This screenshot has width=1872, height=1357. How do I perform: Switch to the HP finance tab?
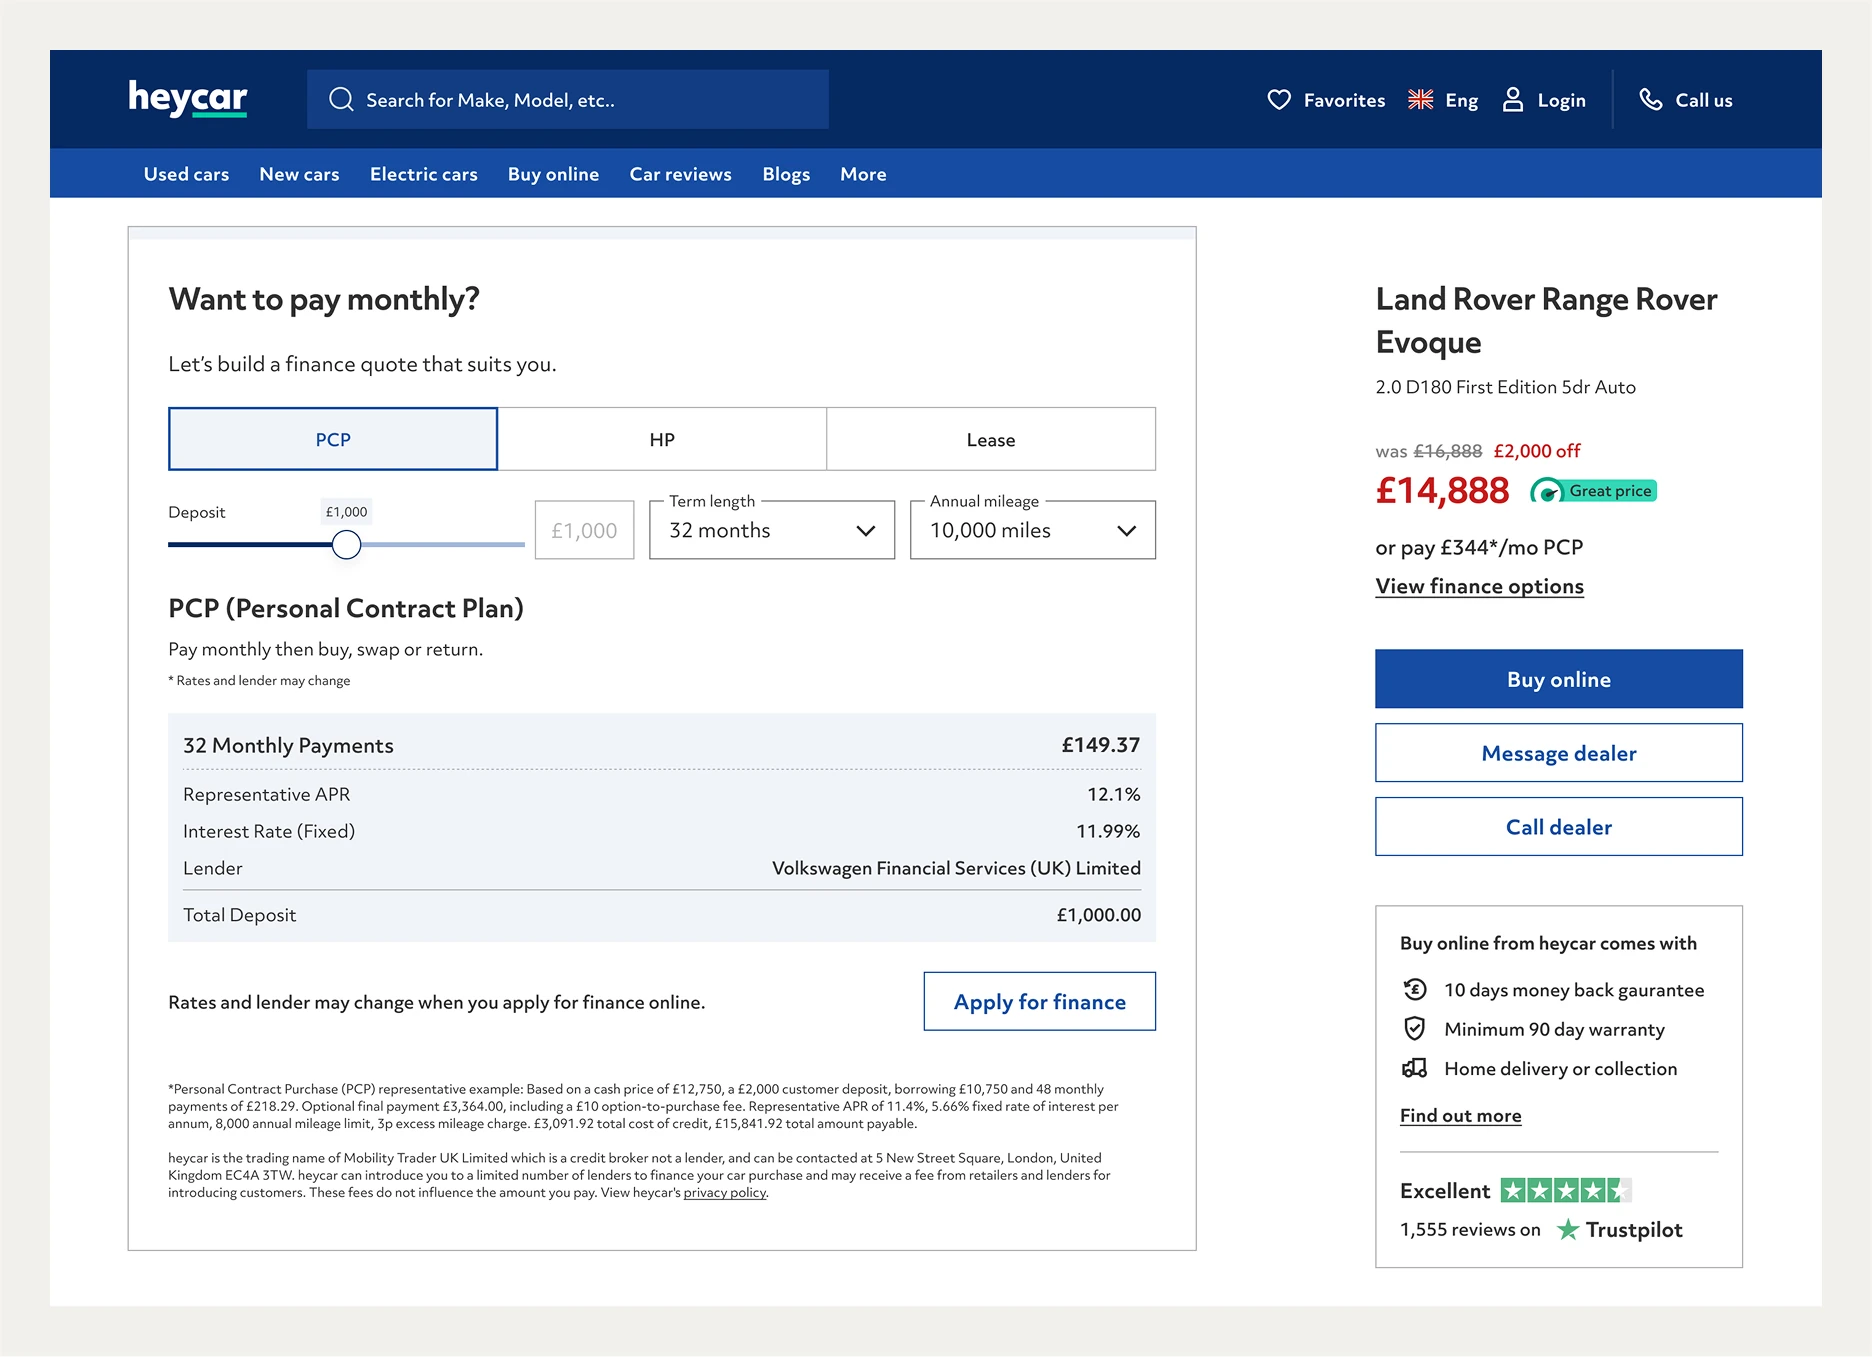[662, 439]
